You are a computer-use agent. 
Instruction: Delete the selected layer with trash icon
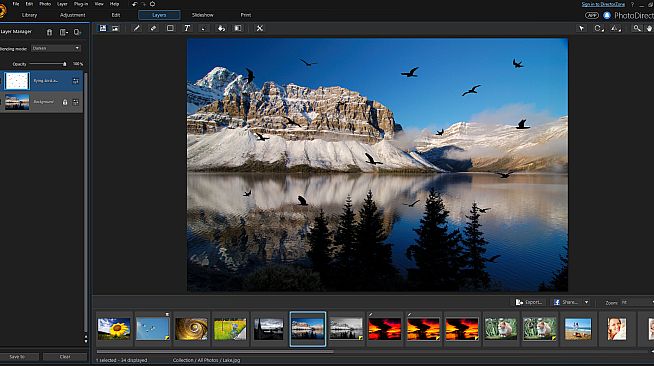coord(49,32)
